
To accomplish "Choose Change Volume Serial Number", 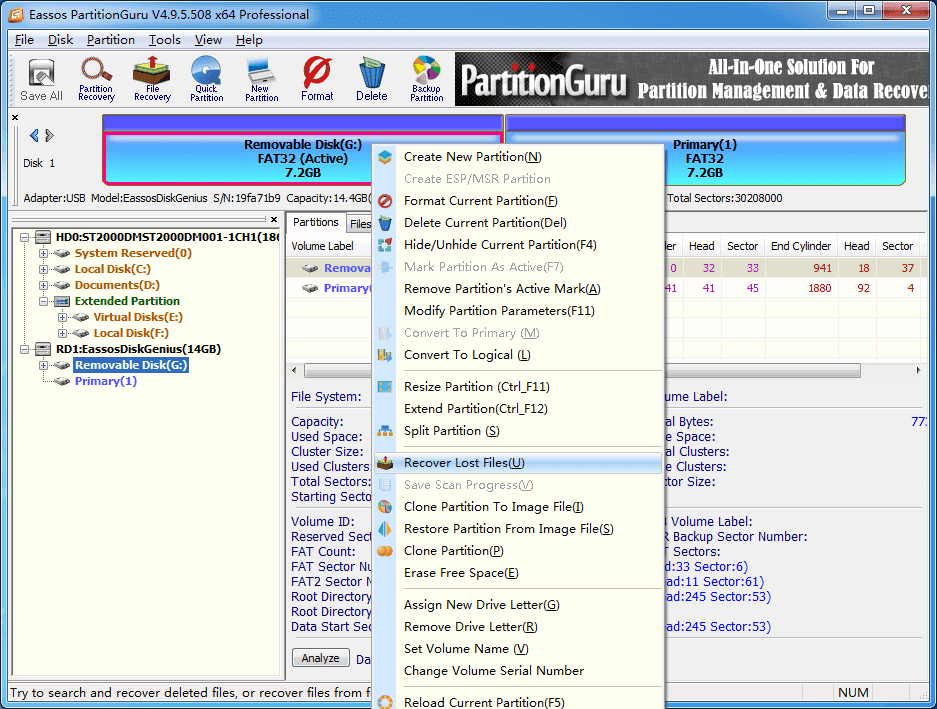I will coord(519,671).
